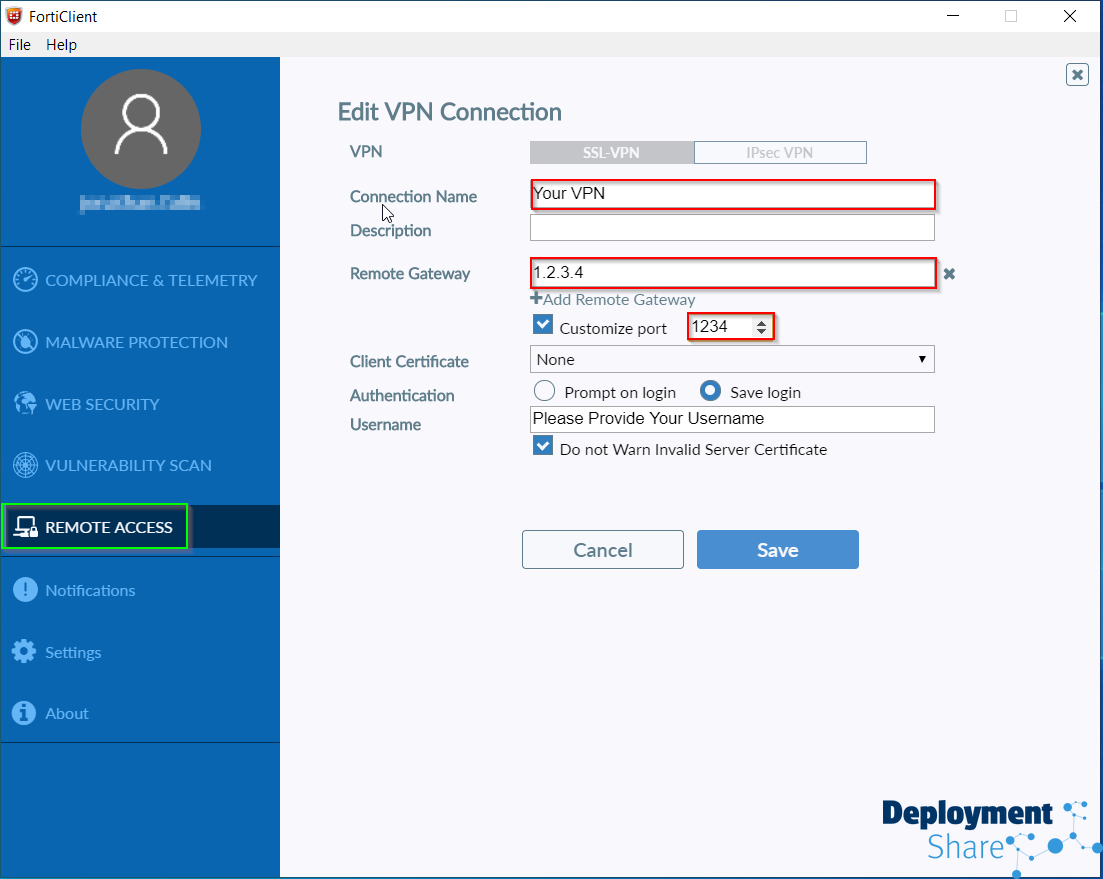1103x879 pixels.
Task: Increase the port number with the up arrow
Action: tap(762, 322)
